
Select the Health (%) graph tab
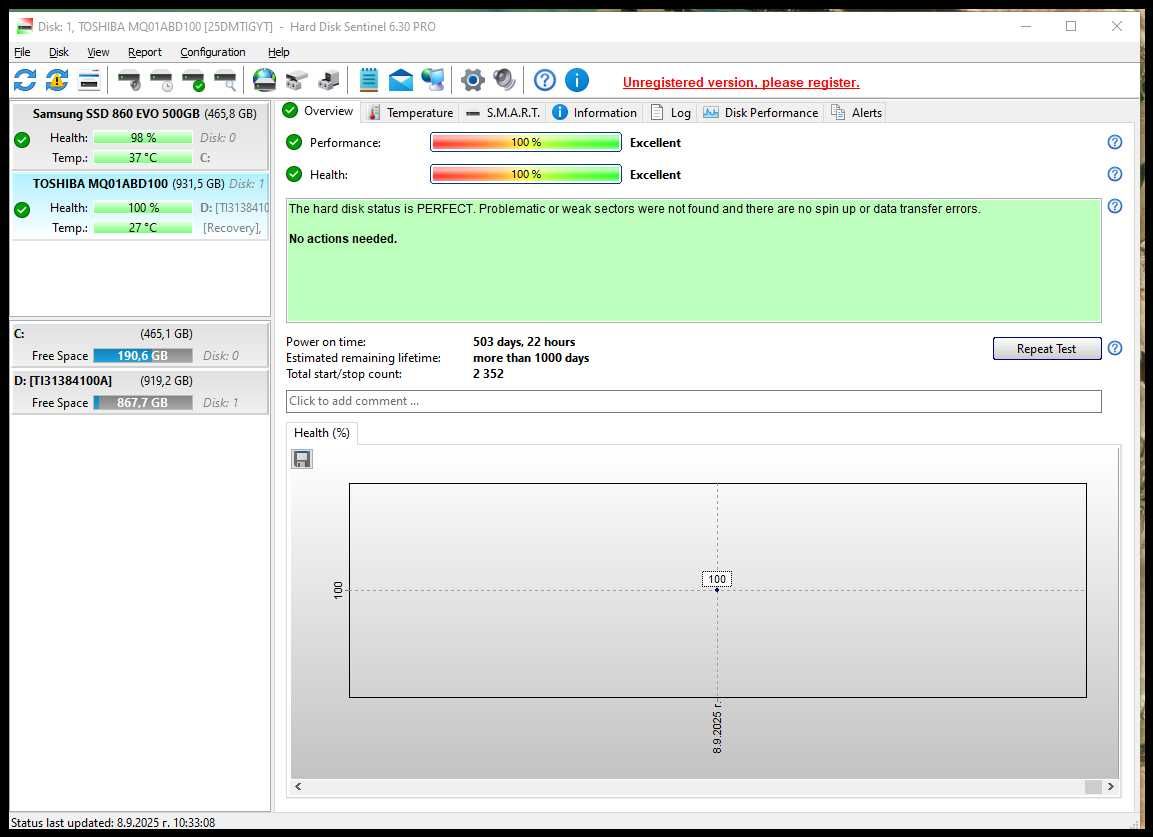coord(322,433)
